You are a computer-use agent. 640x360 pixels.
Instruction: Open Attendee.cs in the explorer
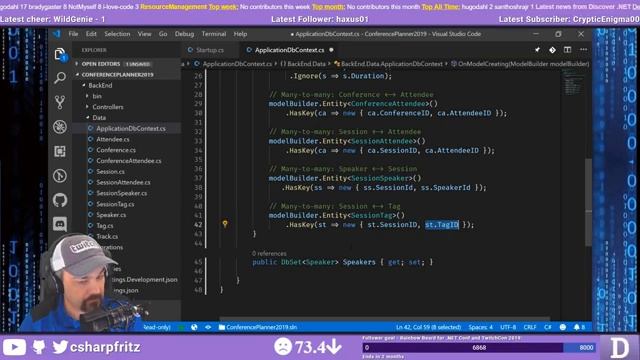click(113, 139)
